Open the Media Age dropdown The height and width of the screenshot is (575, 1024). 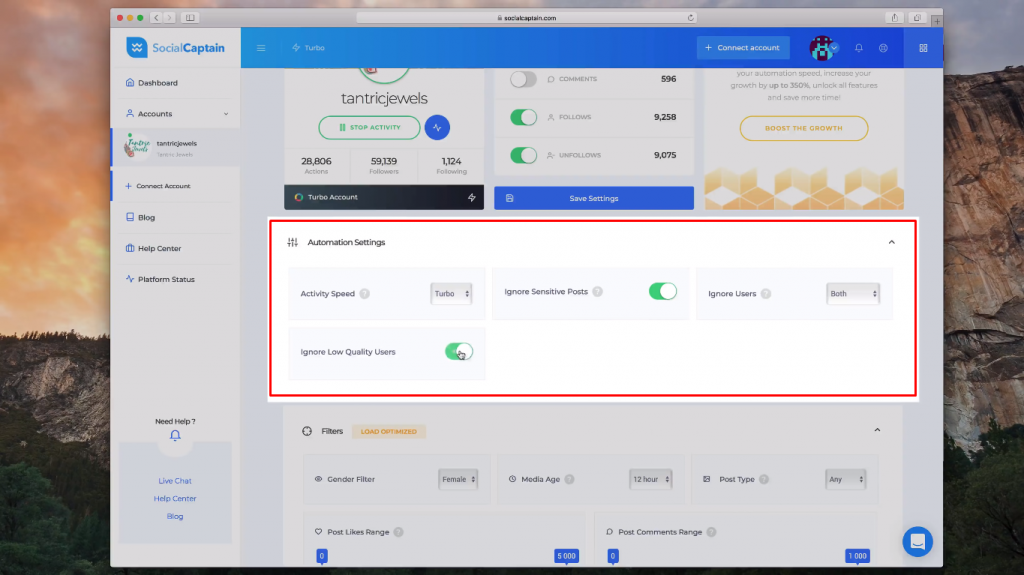tap(650, 479)
